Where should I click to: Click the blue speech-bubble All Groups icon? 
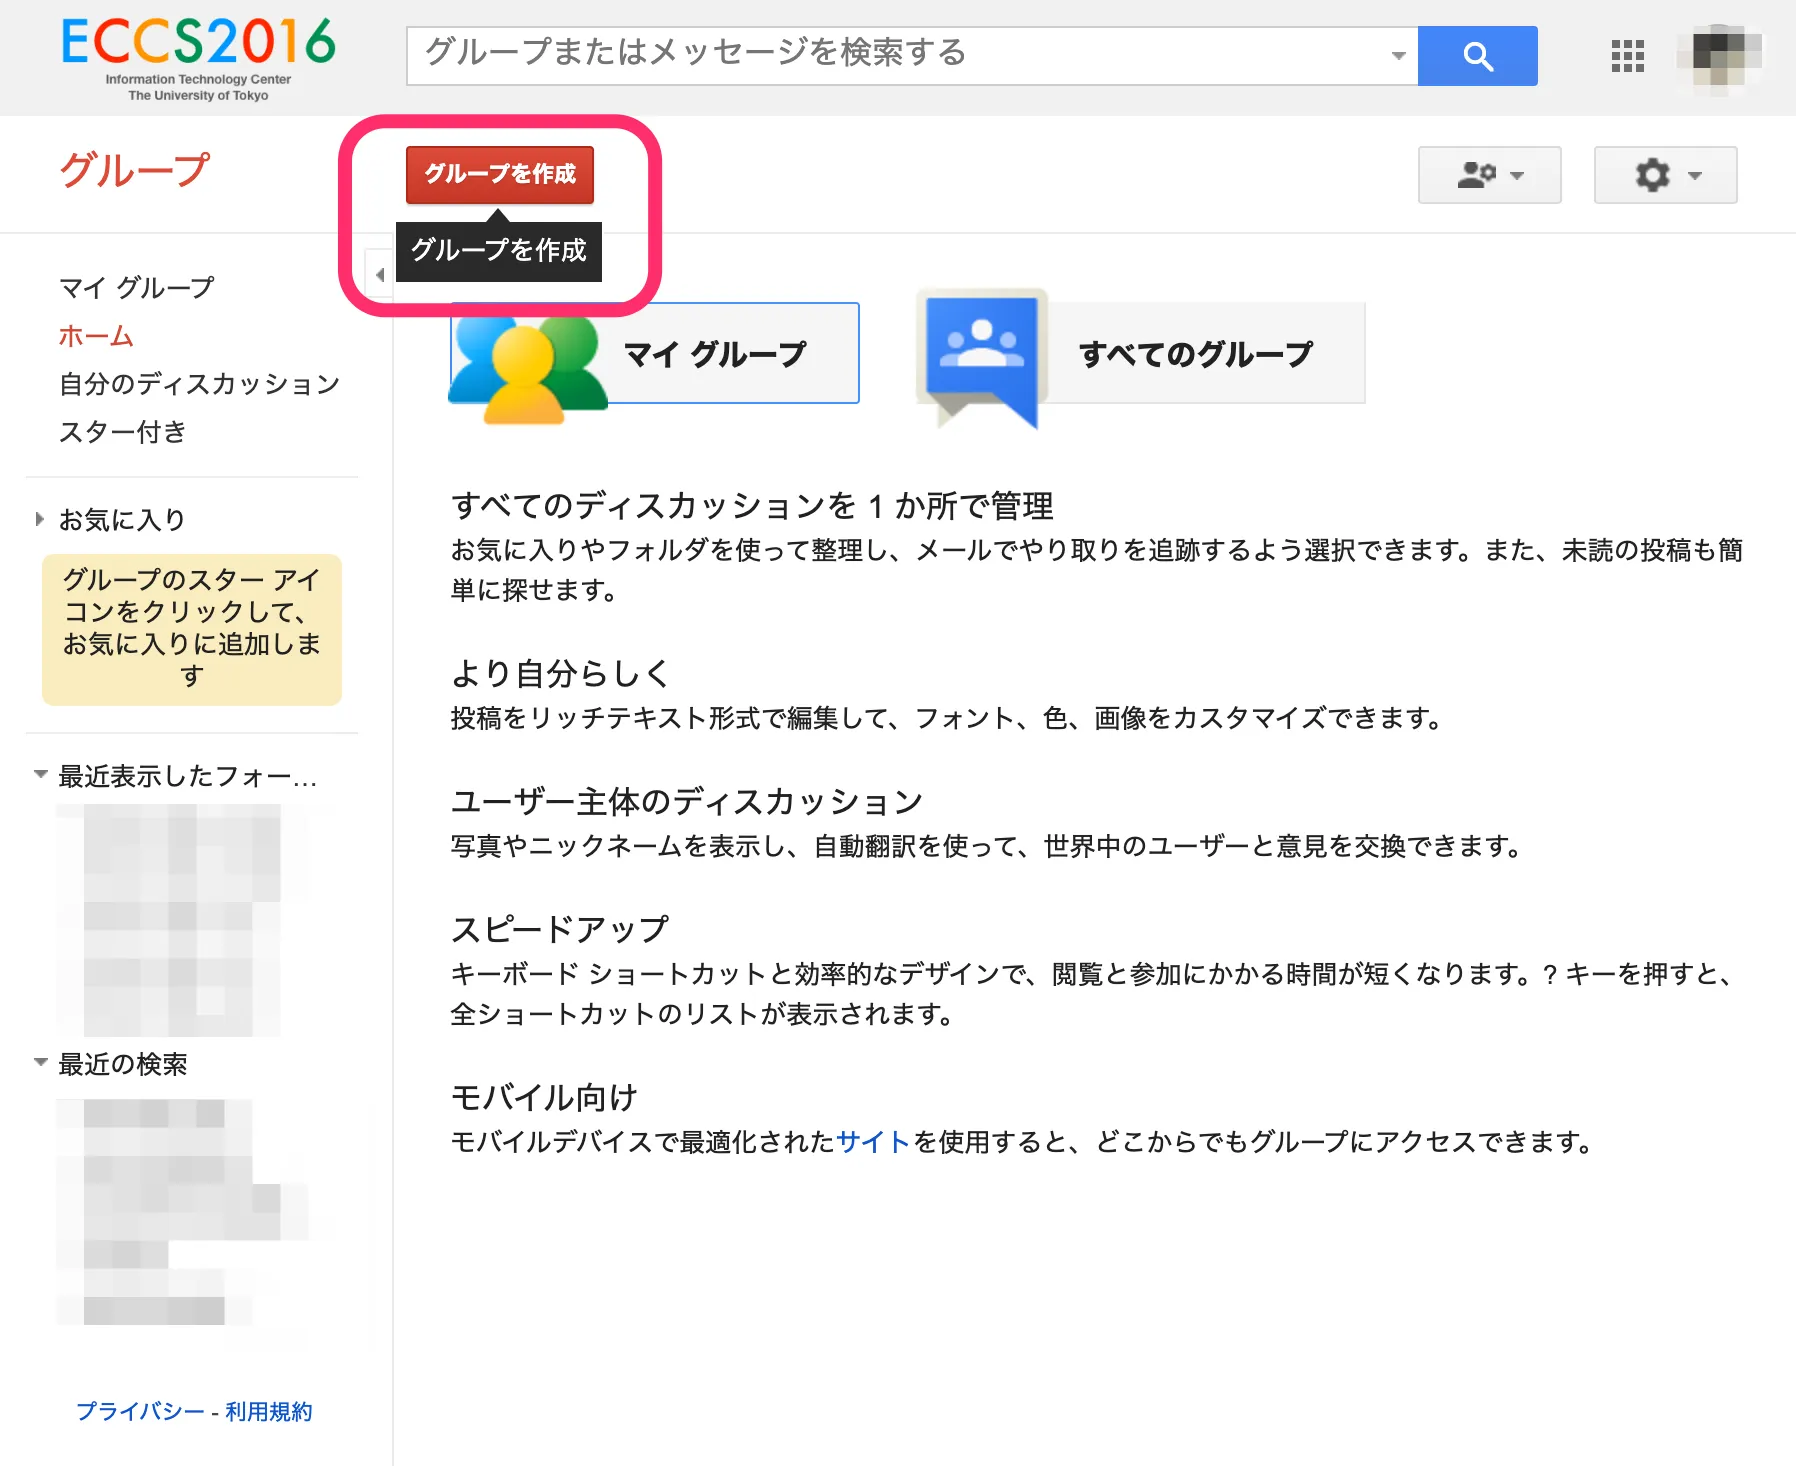pos(981,355)
